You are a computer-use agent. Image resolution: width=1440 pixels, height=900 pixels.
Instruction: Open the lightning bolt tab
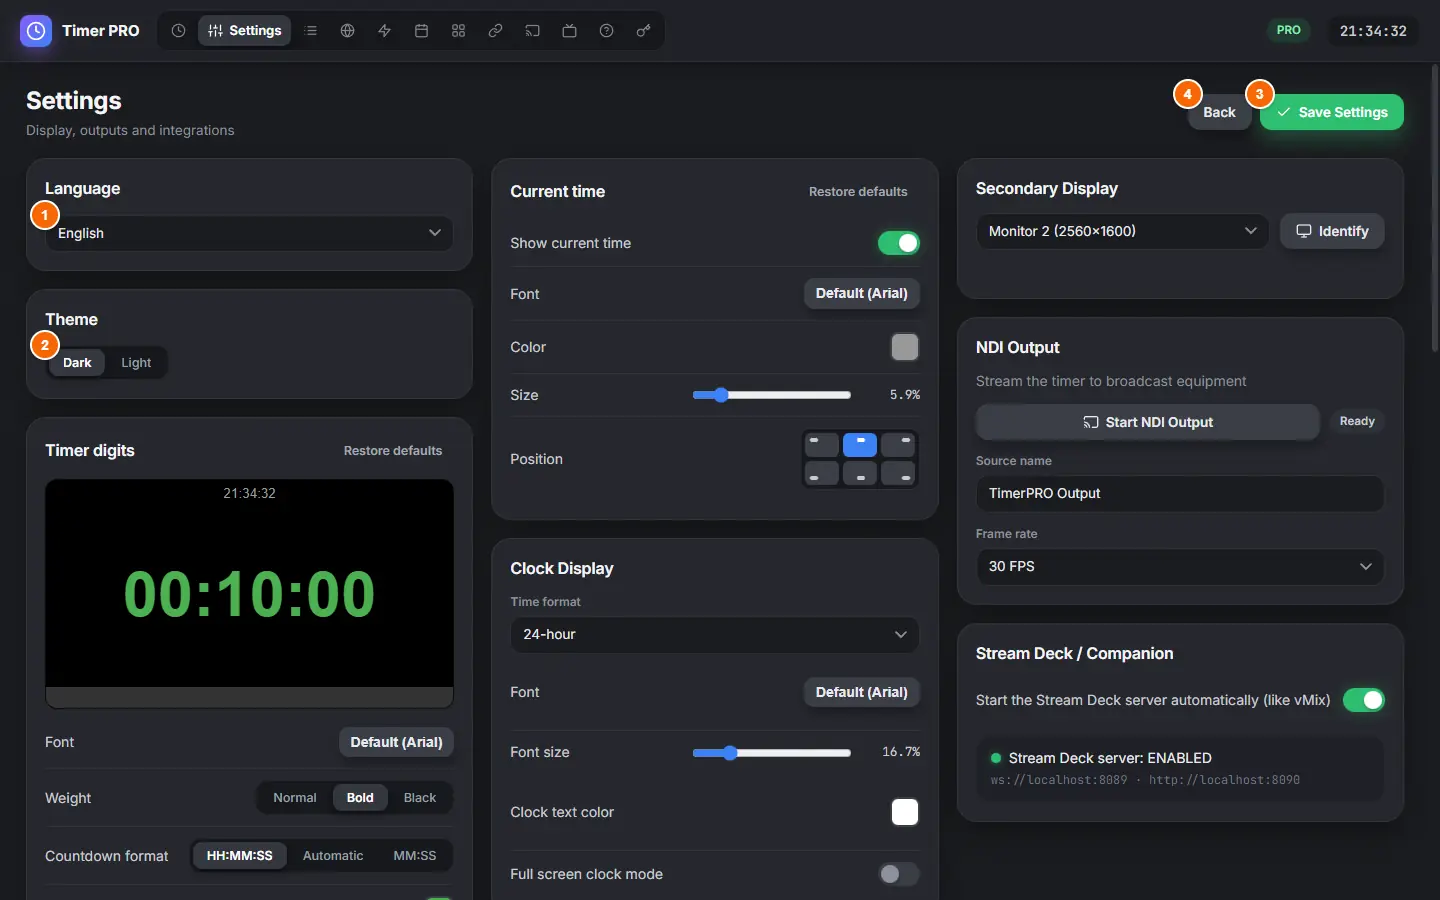(385, 31)
